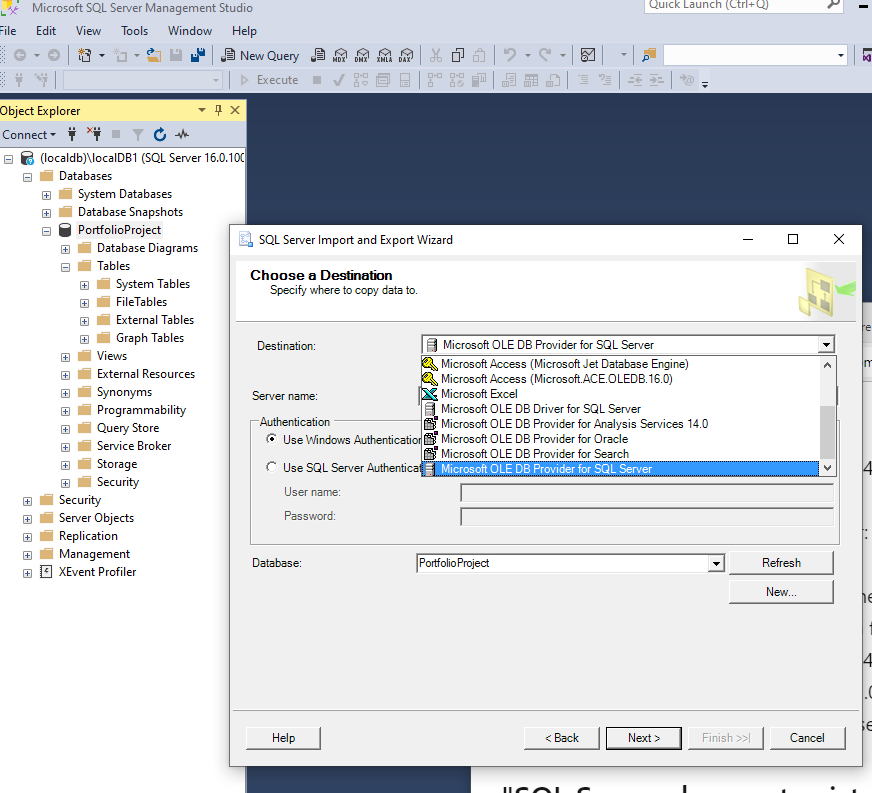Click the Save All icon
Viewport: 872px width, 793px height.
(197, 55)
